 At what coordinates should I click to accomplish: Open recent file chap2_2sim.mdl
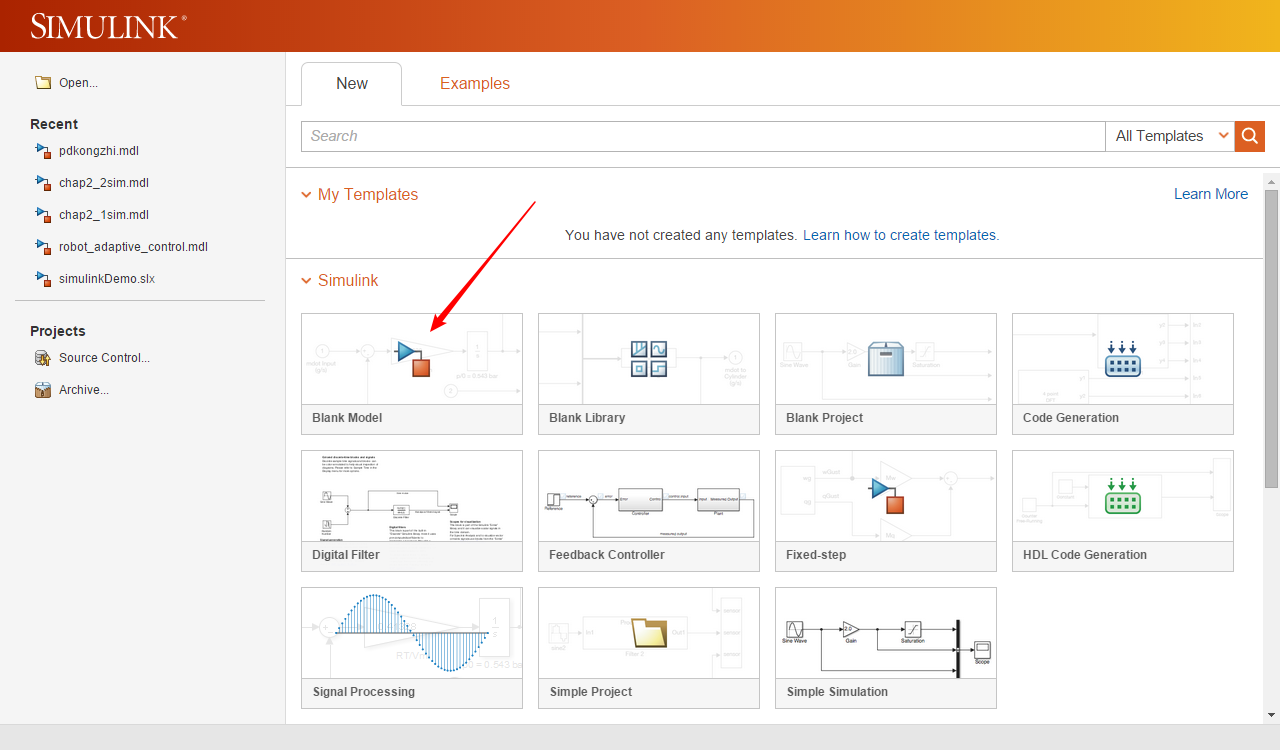[x=104, y=183]
